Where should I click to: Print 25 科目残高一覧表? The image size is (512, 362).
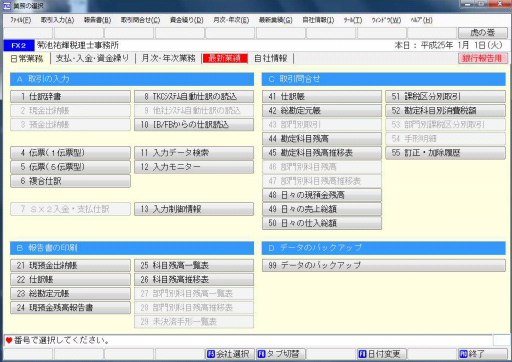tap(194, 266)
